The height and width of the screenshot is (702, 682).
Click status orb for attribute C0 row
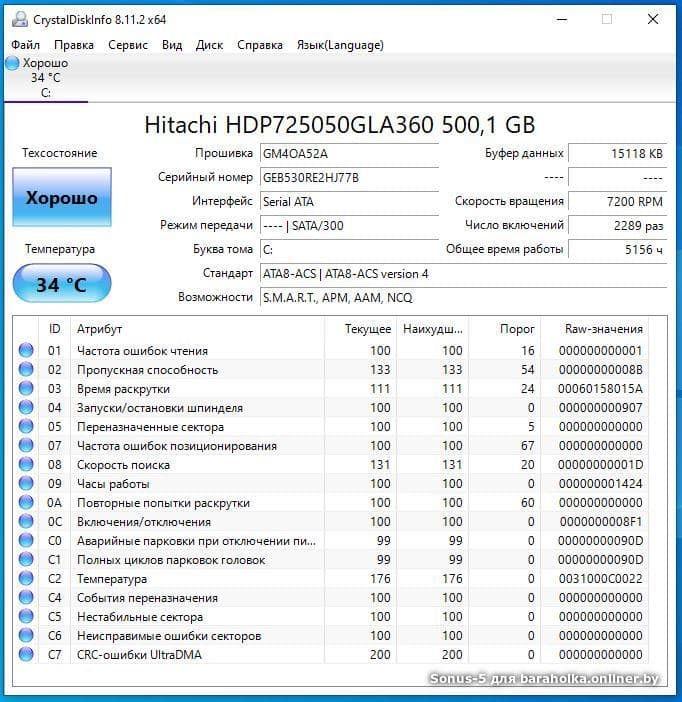(x=26, y=540)
